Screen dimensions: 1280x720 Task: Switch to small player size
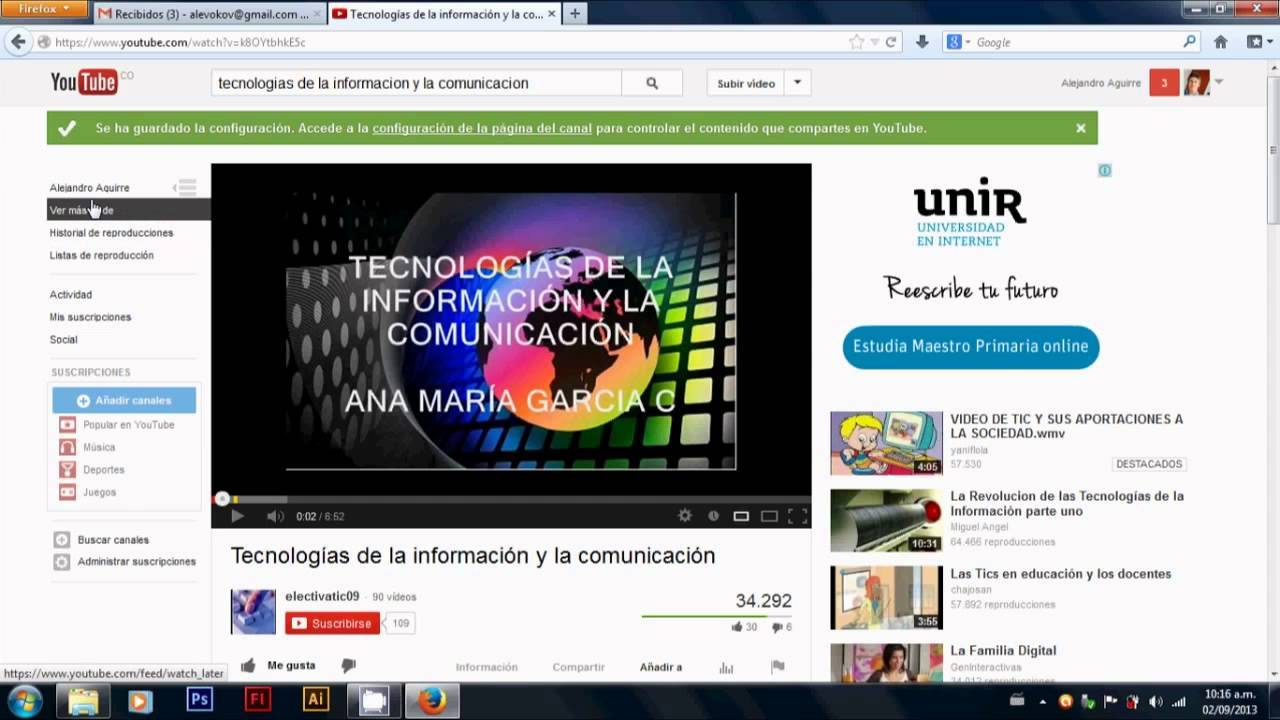(x=741, y=516)
